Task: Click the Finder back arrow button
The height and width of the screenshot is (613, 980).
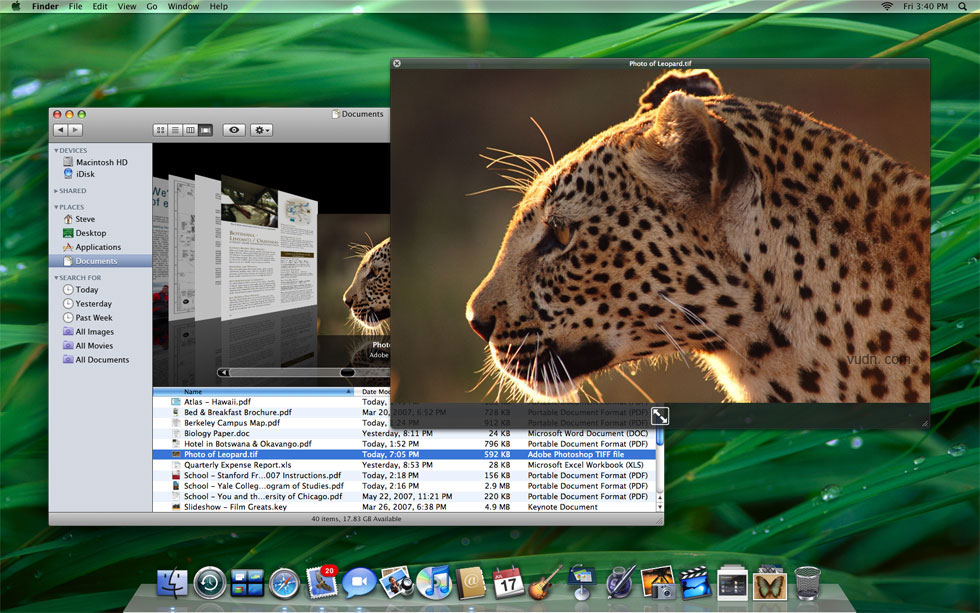Action: [x=61, y=130]
